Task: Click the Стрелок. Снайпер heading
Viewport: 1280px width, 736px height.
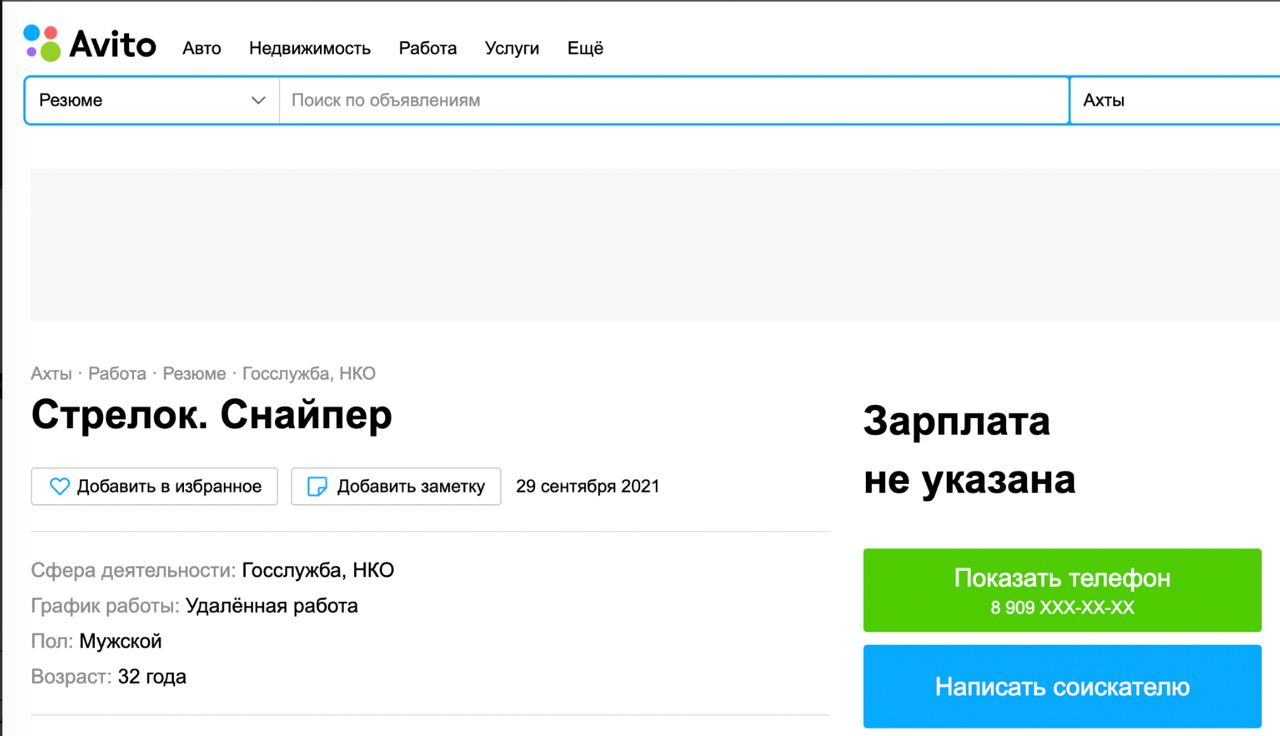Action: click(x=212, y=415)
